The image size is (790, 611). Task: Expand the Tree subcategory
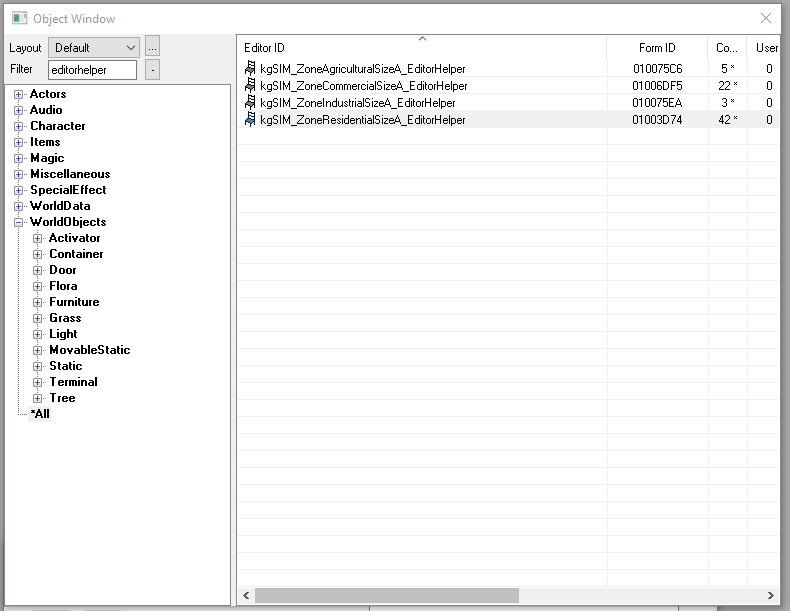(37, 398)
